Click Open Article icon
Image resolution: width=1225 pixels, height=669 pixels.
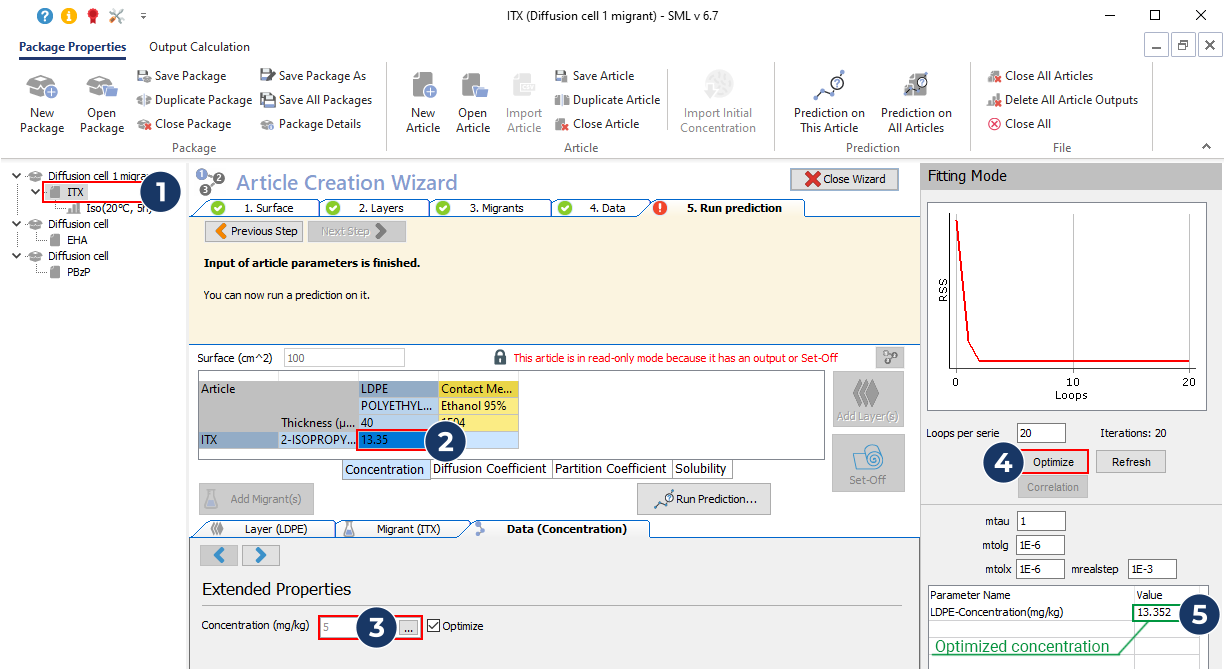click(x=473, y=88)
